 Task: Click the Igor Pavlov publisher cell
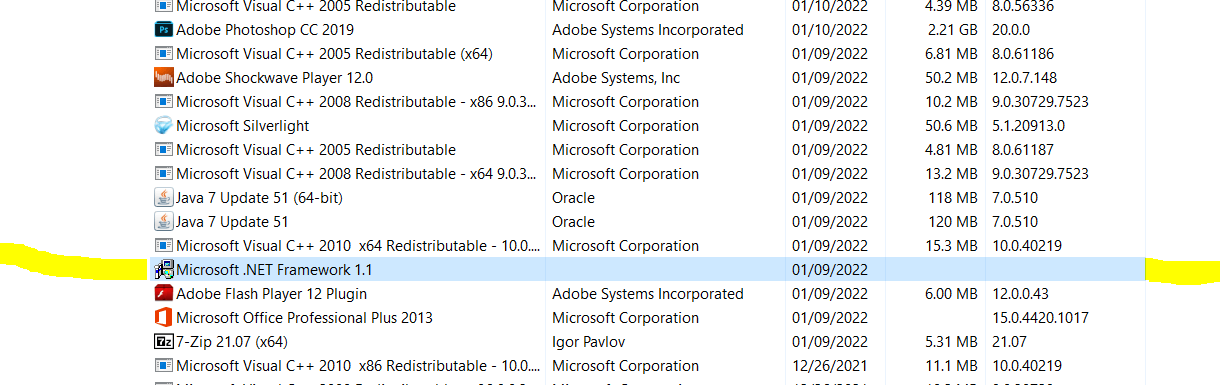589,342
